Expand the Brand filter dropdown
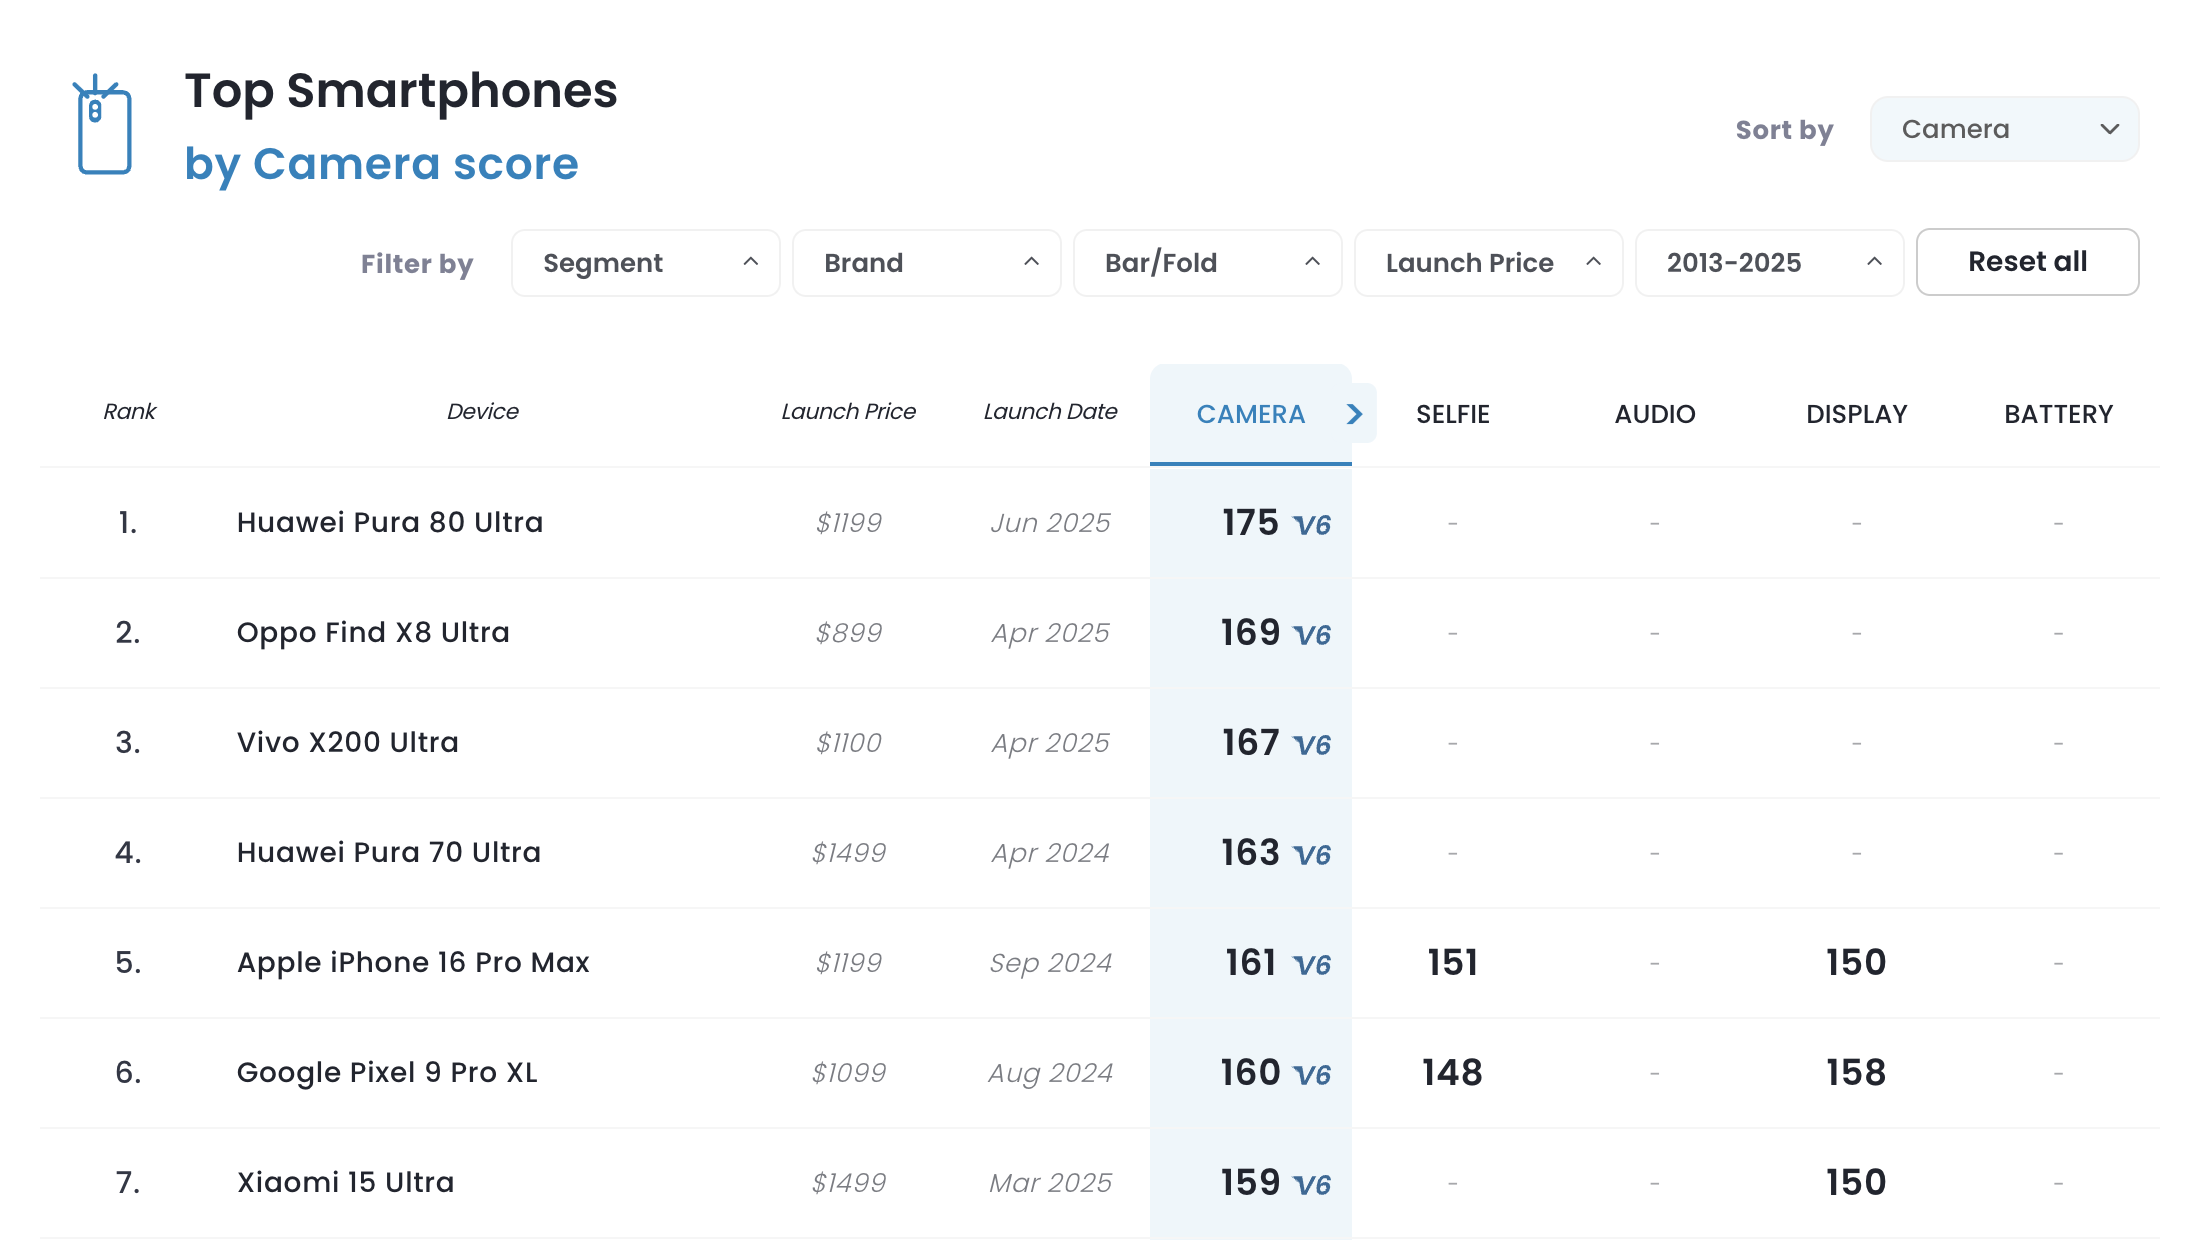This screenshot has height=1240, width=2196. 926,263
